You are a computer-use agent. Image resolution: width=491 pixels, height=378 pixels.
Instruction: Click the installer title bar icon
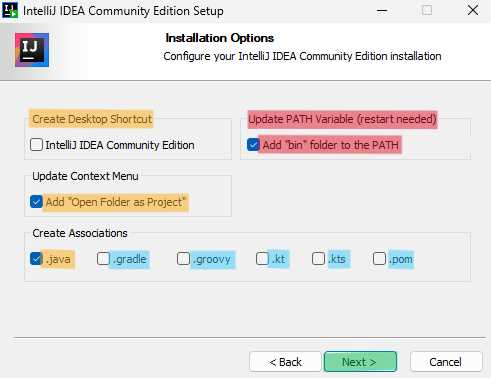[10, 10]
